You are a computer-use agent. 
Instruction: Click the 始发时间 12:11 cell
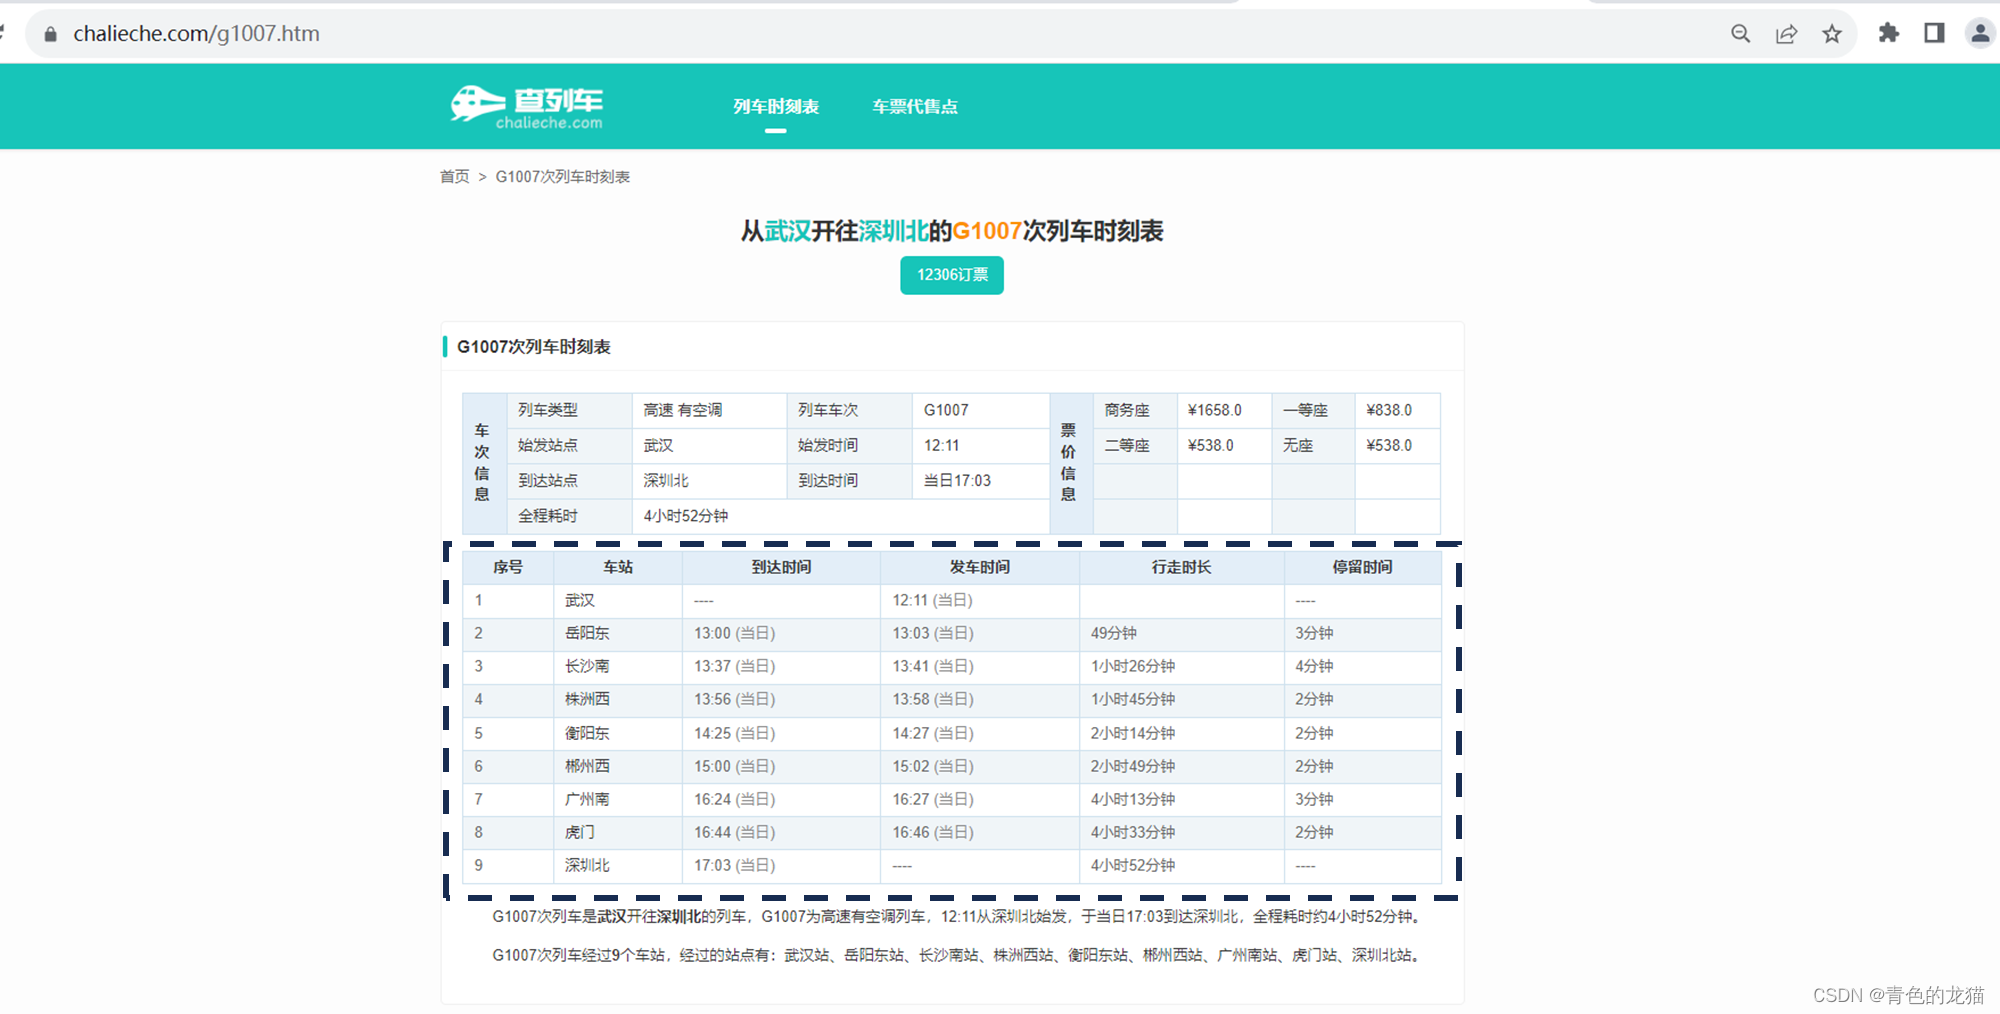tap(980, 446)
